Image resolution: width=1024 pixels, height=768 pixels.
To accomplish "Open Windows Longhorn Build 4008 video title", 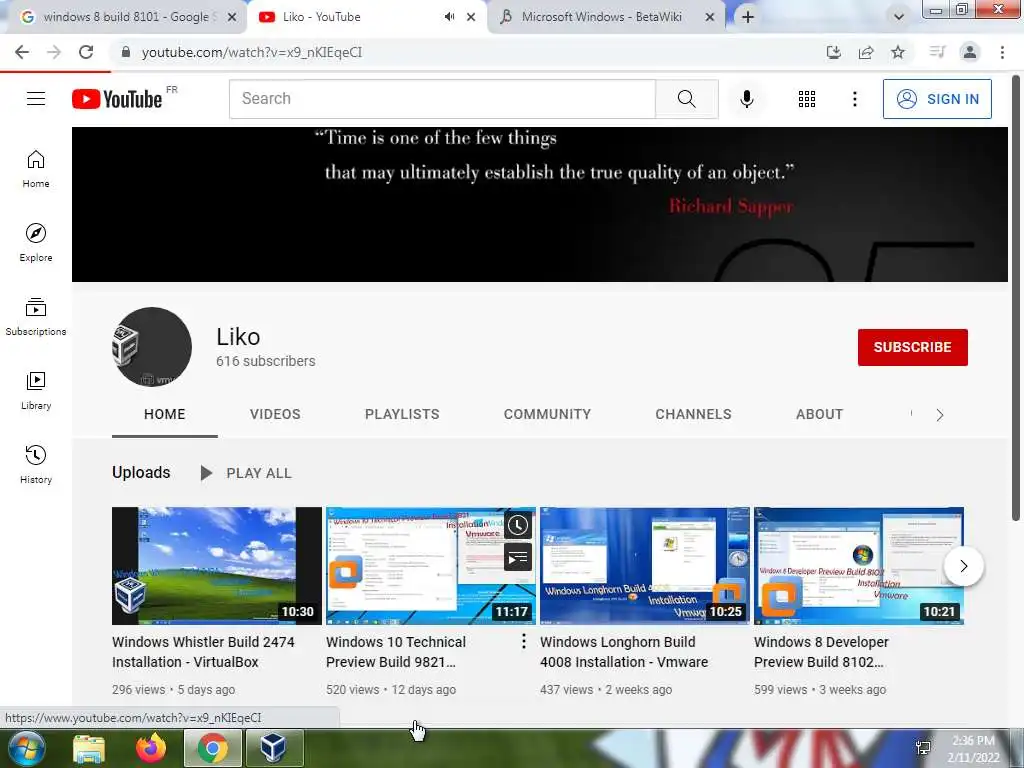I will (x=624, y=652).
